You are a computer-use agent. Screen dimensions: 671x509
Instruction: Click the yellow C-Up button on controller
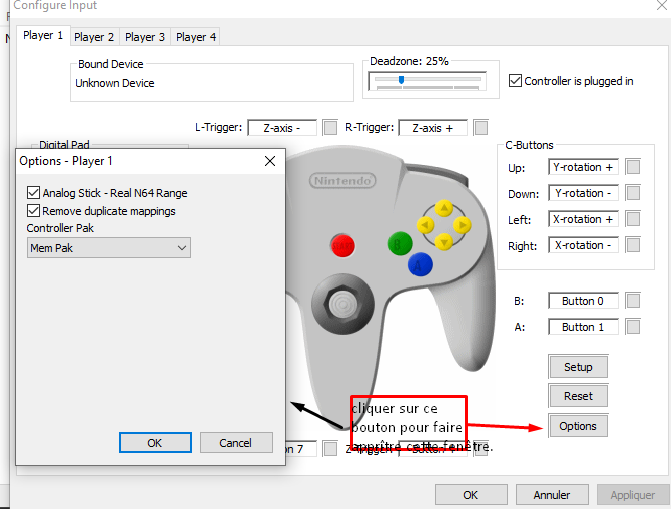pyautogui.click(x=444, y=208)
